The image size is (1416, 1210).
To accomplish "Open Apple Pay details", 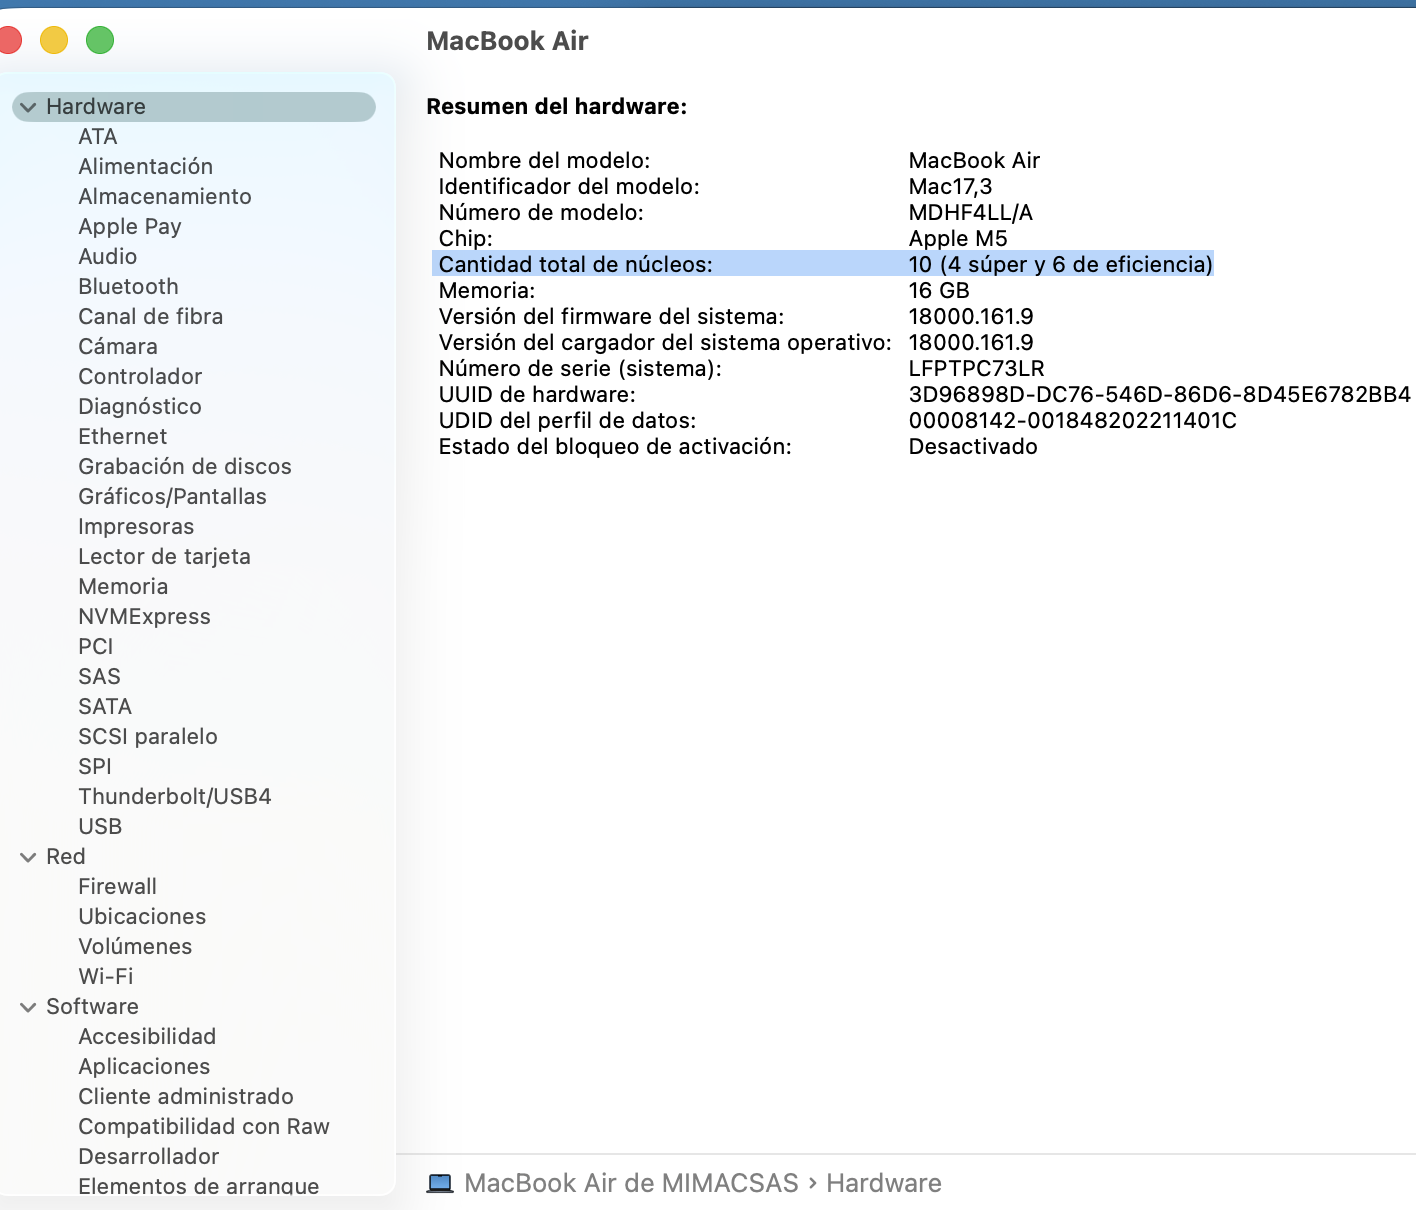I will coord(130,227).
